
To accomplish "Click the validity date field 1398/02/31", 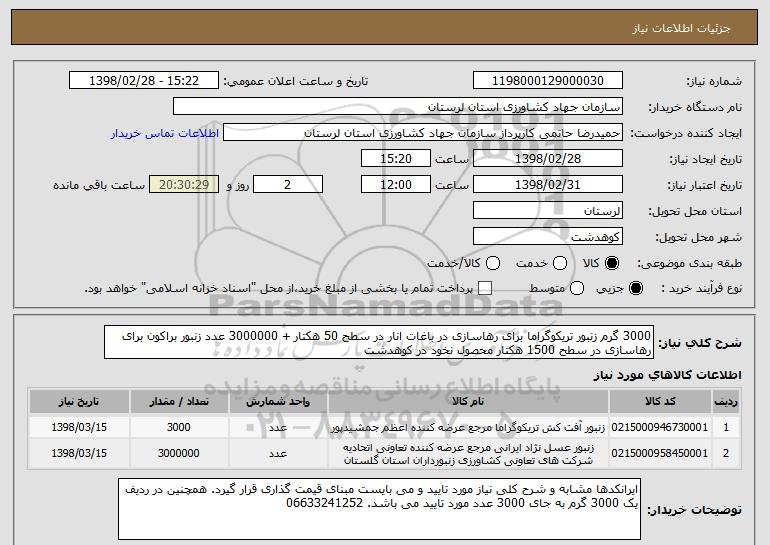I will (548, 185).
